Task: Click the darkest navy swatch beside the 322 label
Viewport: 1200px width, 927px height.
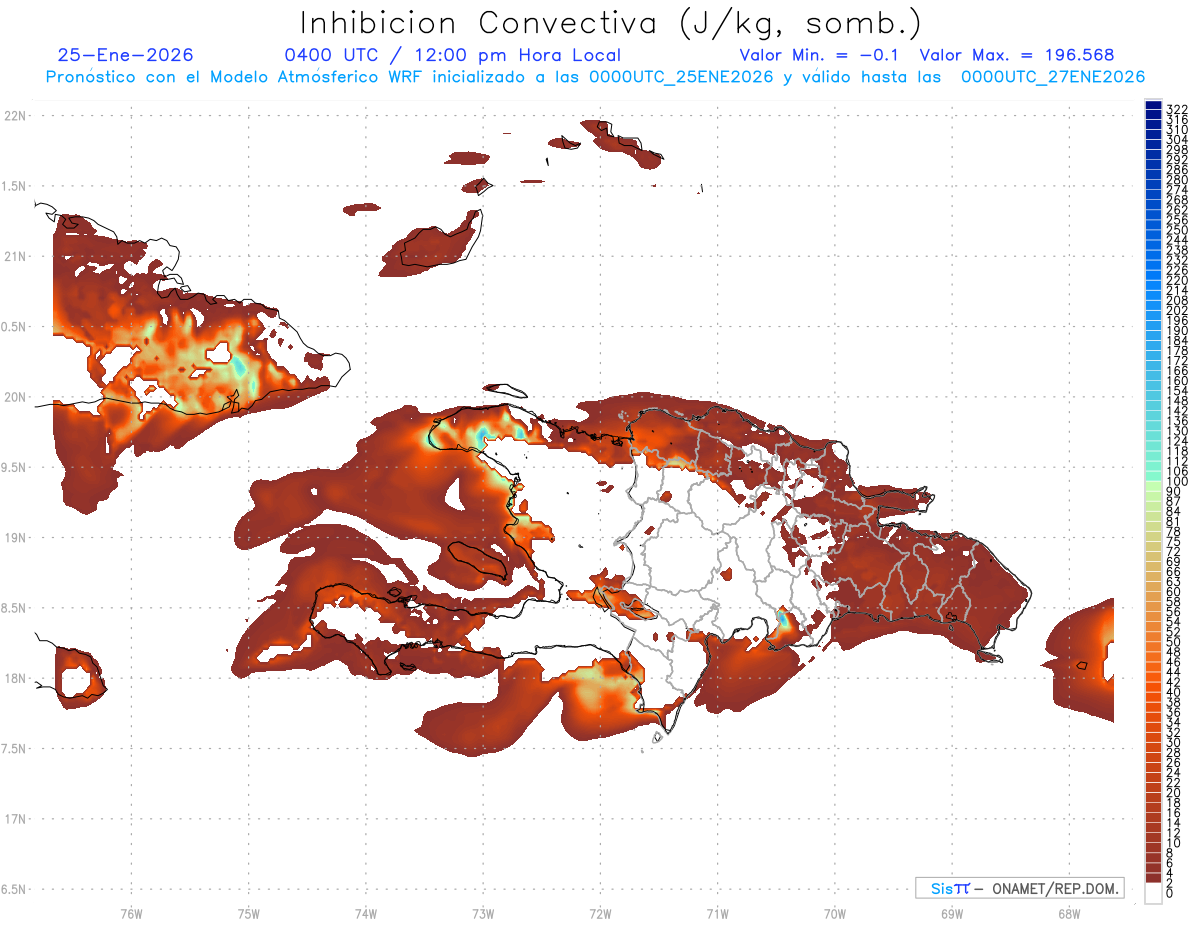Action: [1153, 106]
